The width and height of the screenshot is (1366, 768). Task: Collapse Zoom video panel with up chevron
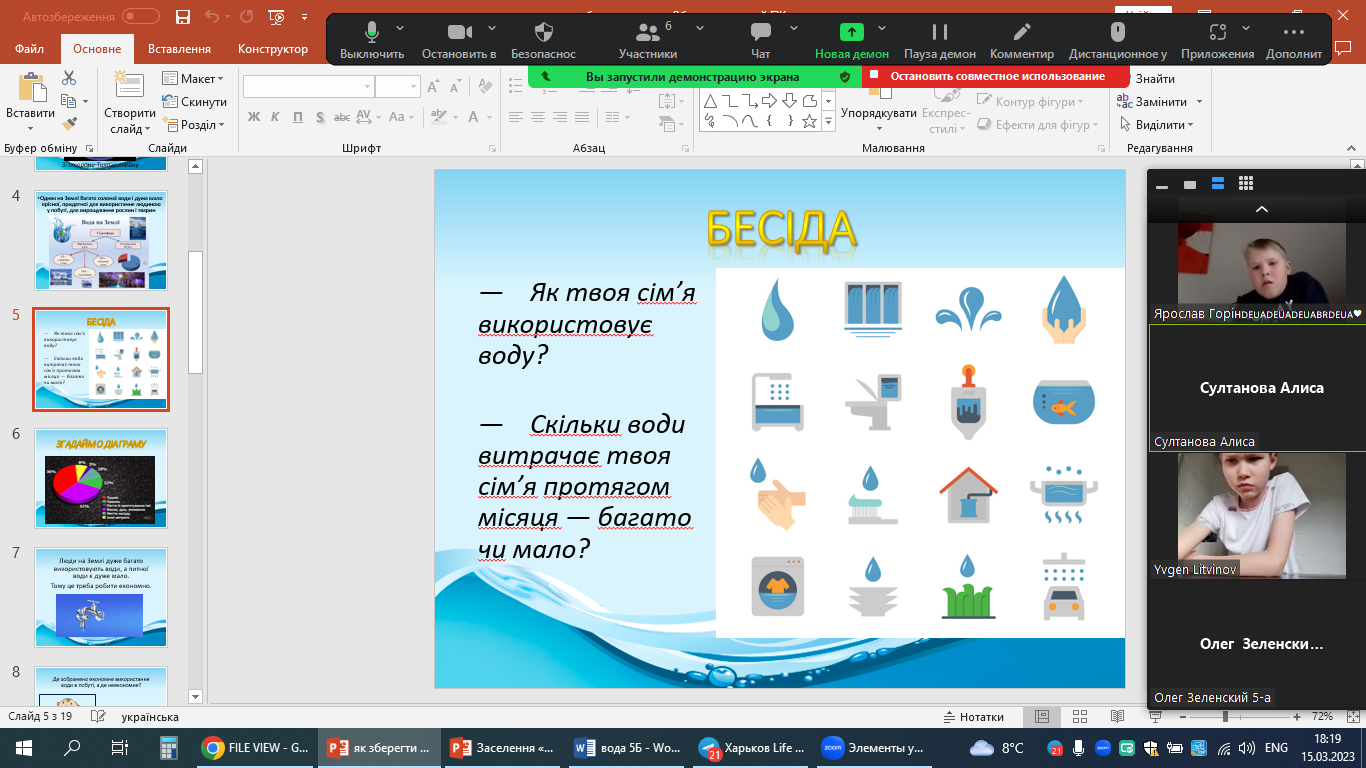pos(1262,209)
